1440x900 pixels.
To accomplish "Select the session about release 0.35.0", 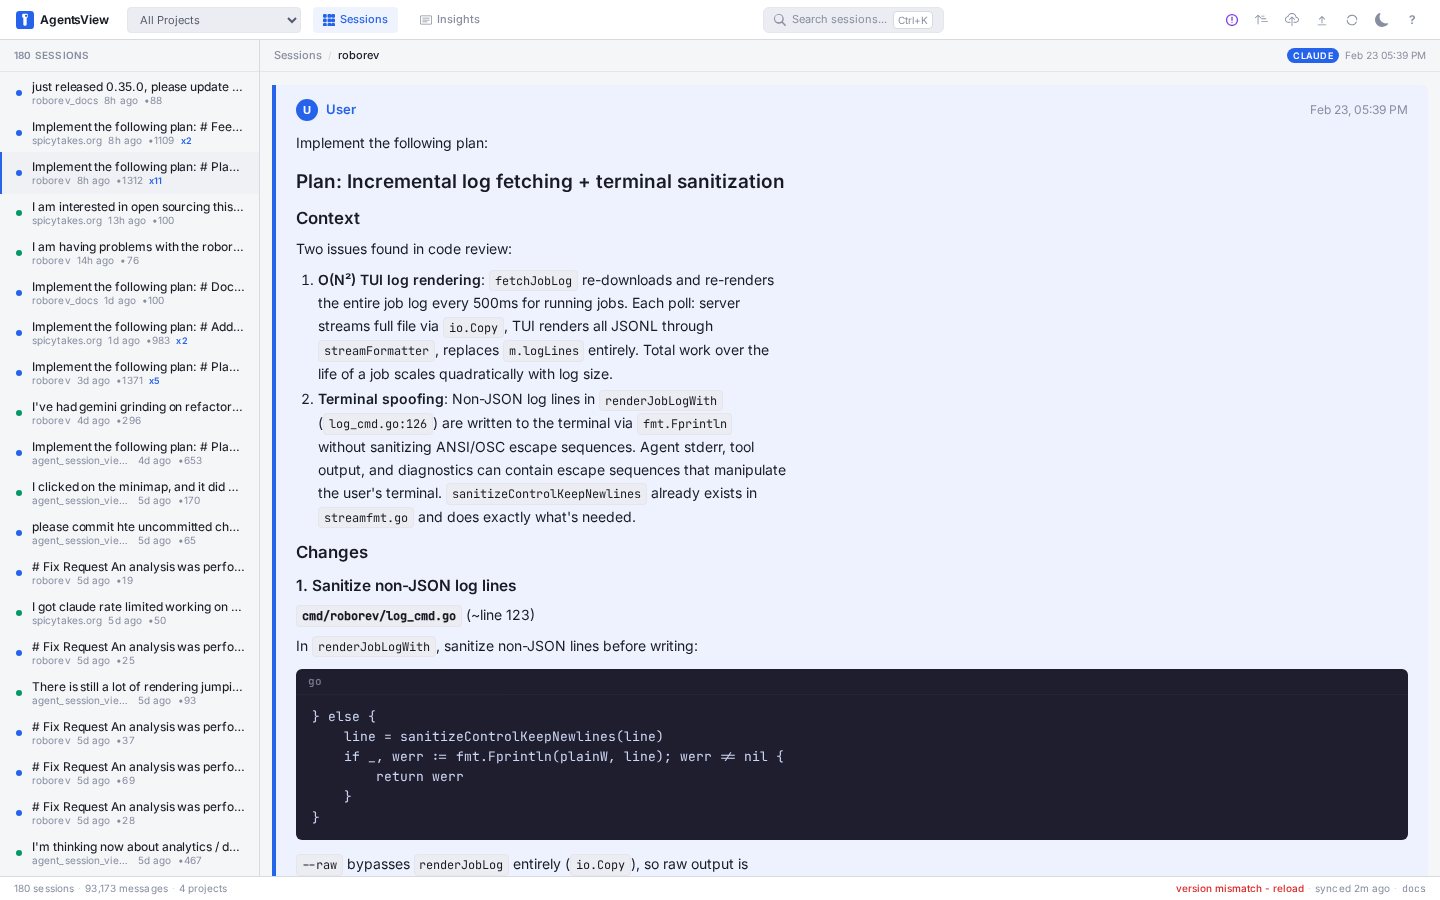I will (x=137, y=93).
